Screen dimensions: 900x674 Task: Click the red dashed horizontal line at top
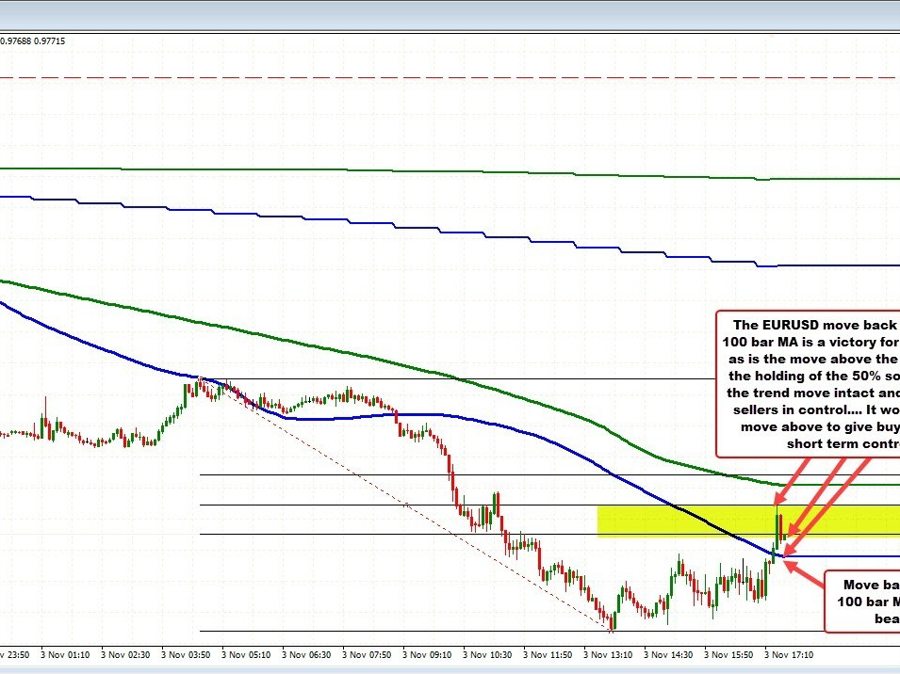click(x=450, y=77)
